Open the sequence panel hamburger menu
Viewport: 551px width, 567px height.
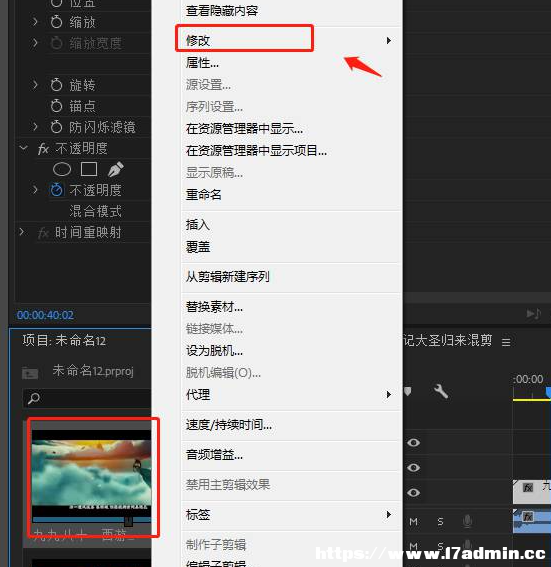pyautogui.click(x=506, y=342)
